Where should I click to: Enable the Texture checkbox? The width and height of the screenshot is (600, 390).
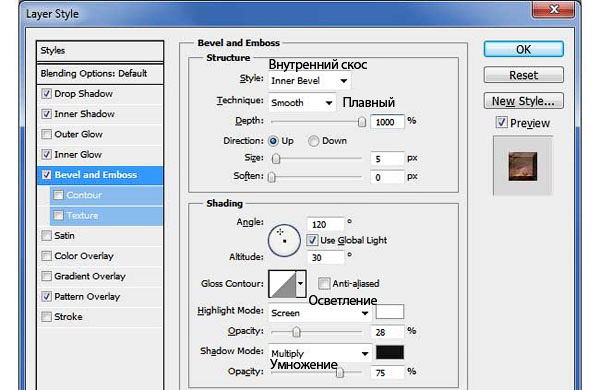tap(58, 215)
